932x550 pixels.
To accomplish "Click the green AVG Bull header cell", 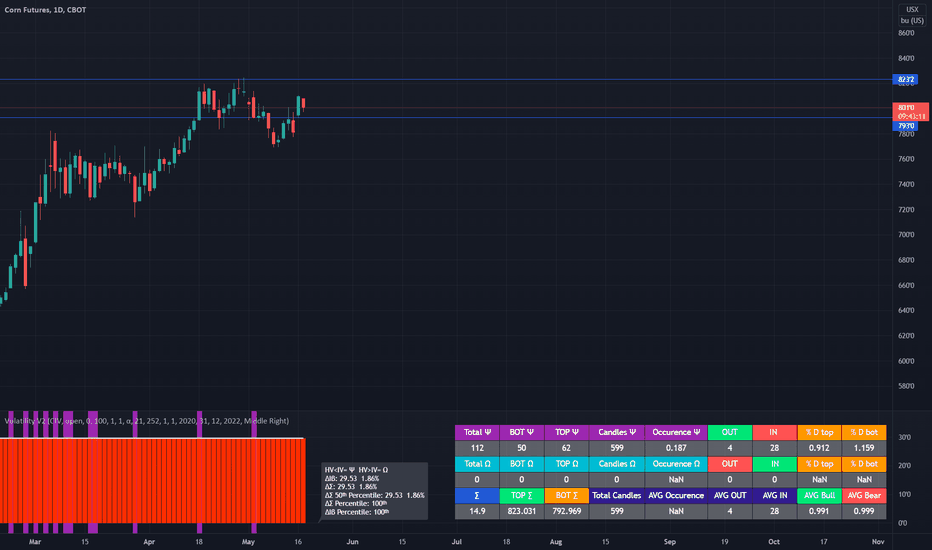I will tap(819, 495).
